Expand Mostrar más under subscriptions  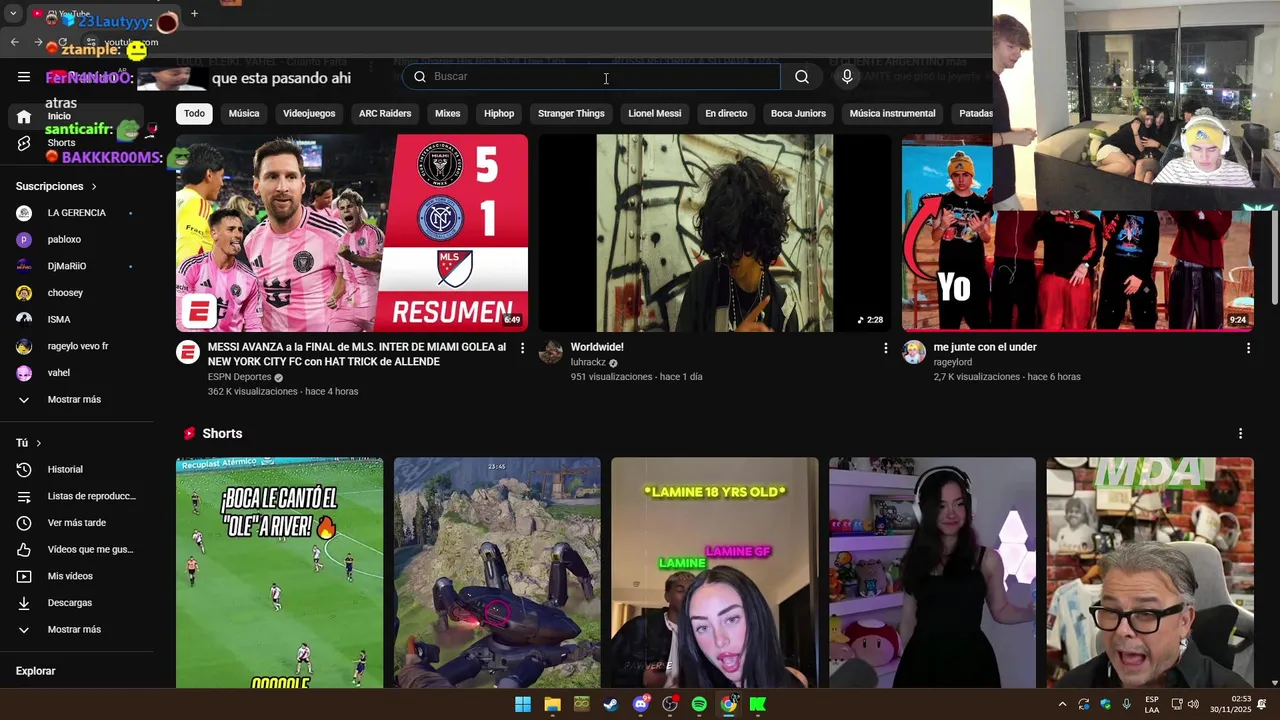[76, 400]
